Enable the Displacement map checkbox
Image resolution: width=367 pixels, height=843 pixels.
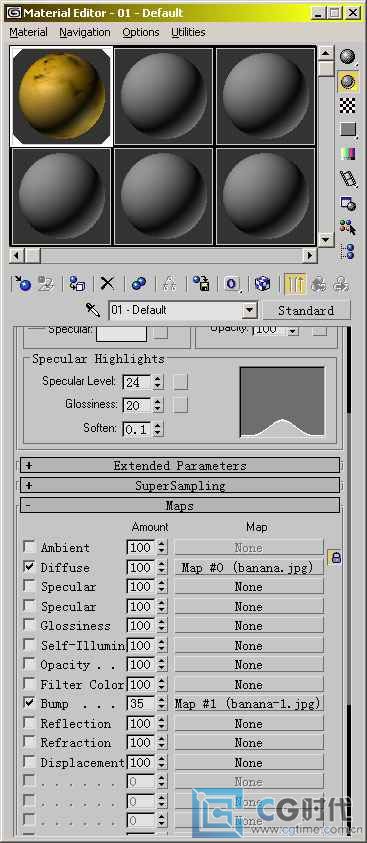(30, 763)
